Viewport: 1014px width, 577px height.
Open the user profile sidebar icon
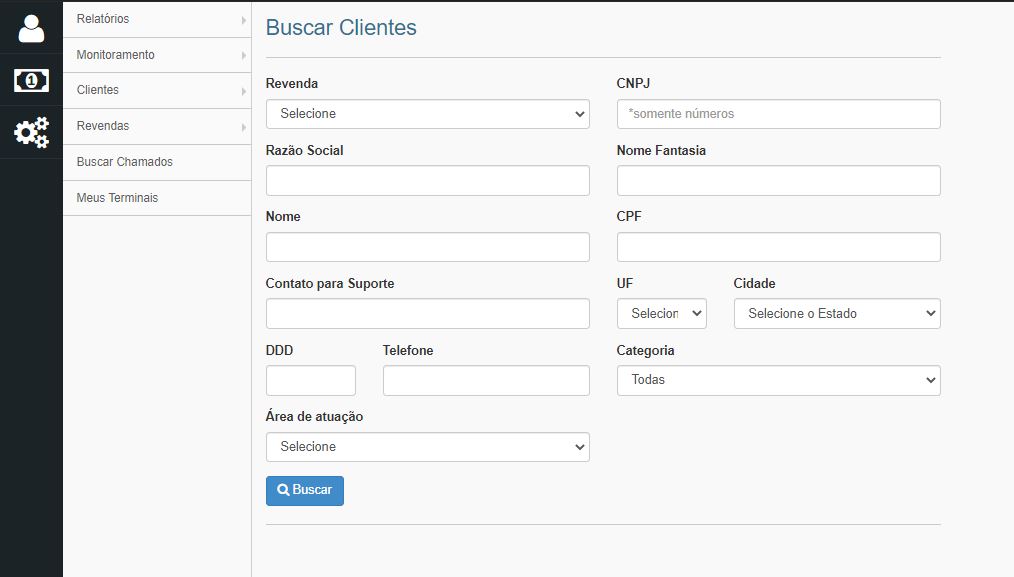pos(30,28)
